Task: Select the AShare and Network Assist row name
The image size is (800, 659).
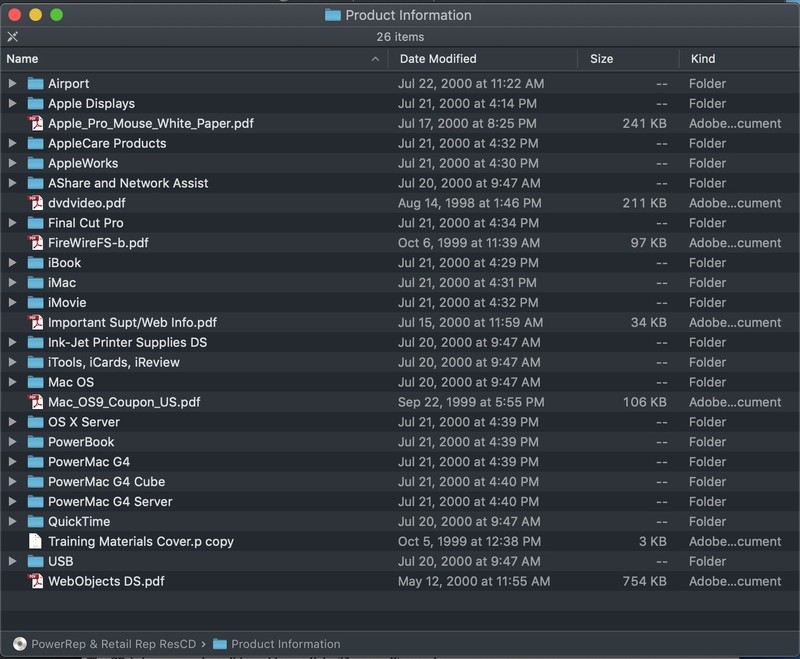Action: coord(128,183)
